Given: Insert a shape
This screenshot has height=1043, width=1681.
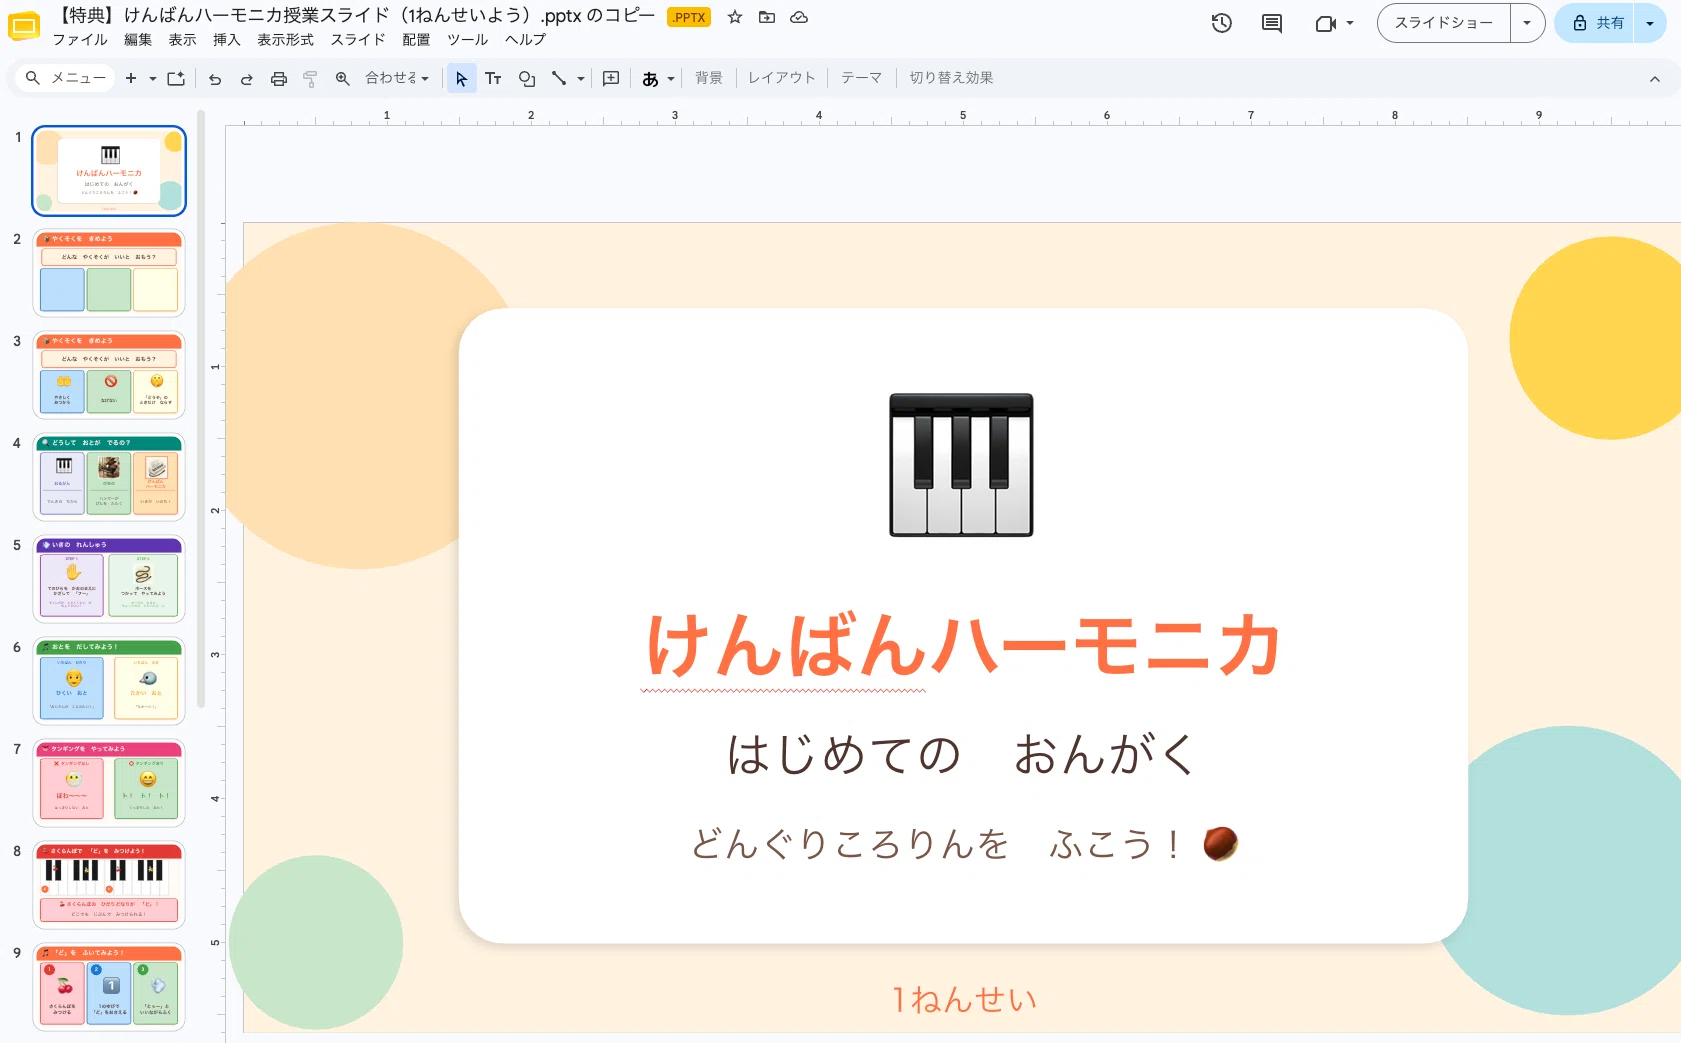Looking at the screenshot, I should 527,78.
